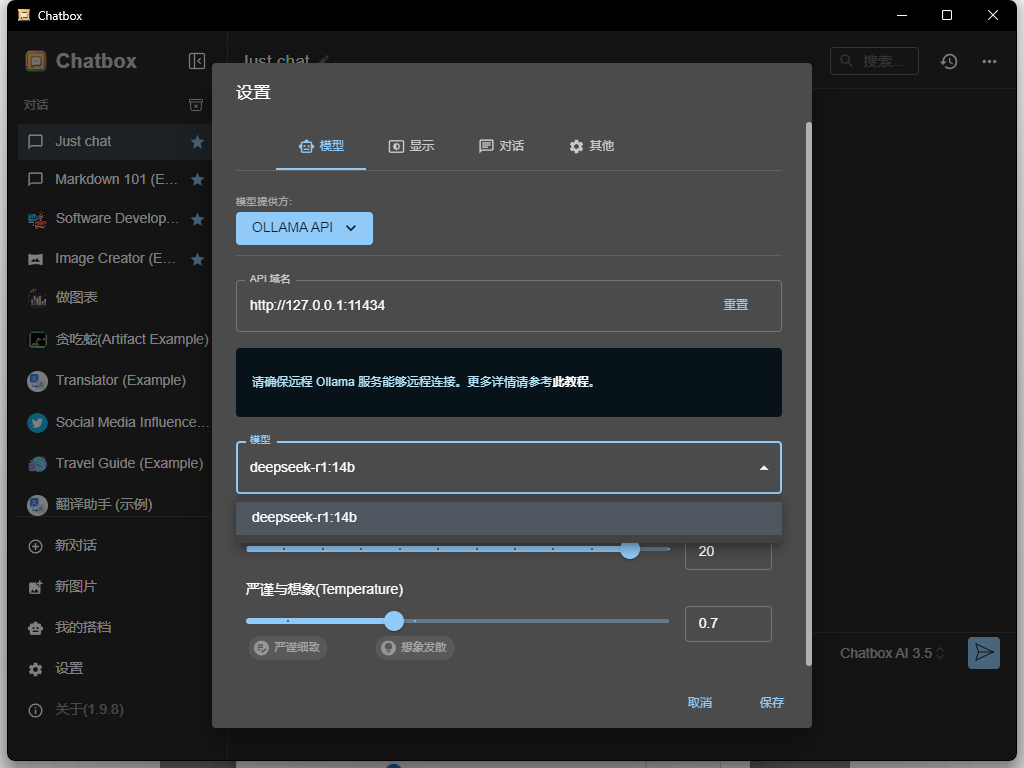Open the Social Media Influencer conversation
This screenshot has height=768, width=1024.
point(115,423)
